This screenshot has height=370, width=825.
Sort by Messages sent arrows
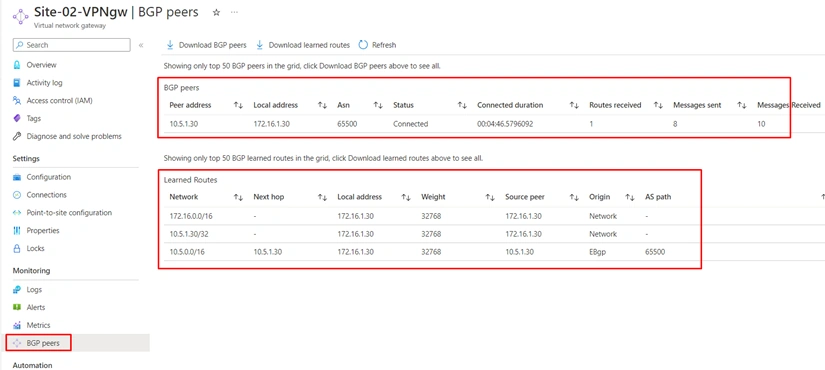click(742, 105)
